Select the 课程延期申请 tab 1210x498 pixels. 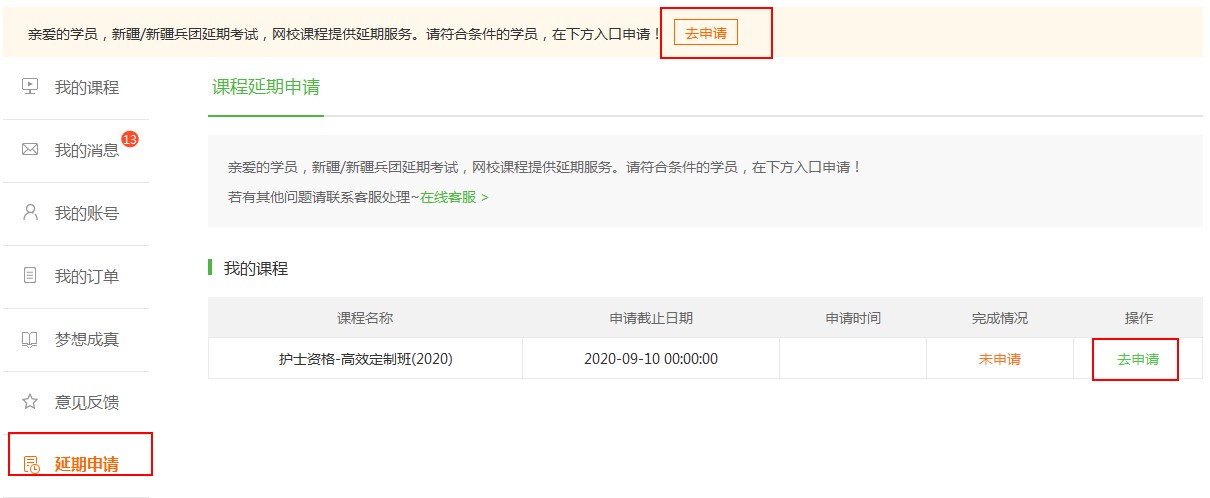click(266, 87)
